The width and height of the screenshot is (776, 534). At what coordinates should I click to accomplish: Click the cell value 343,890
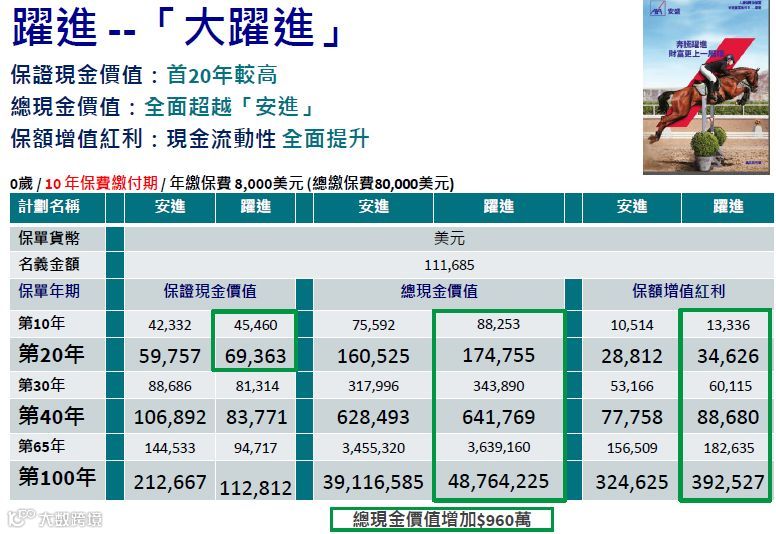(499, 386)
